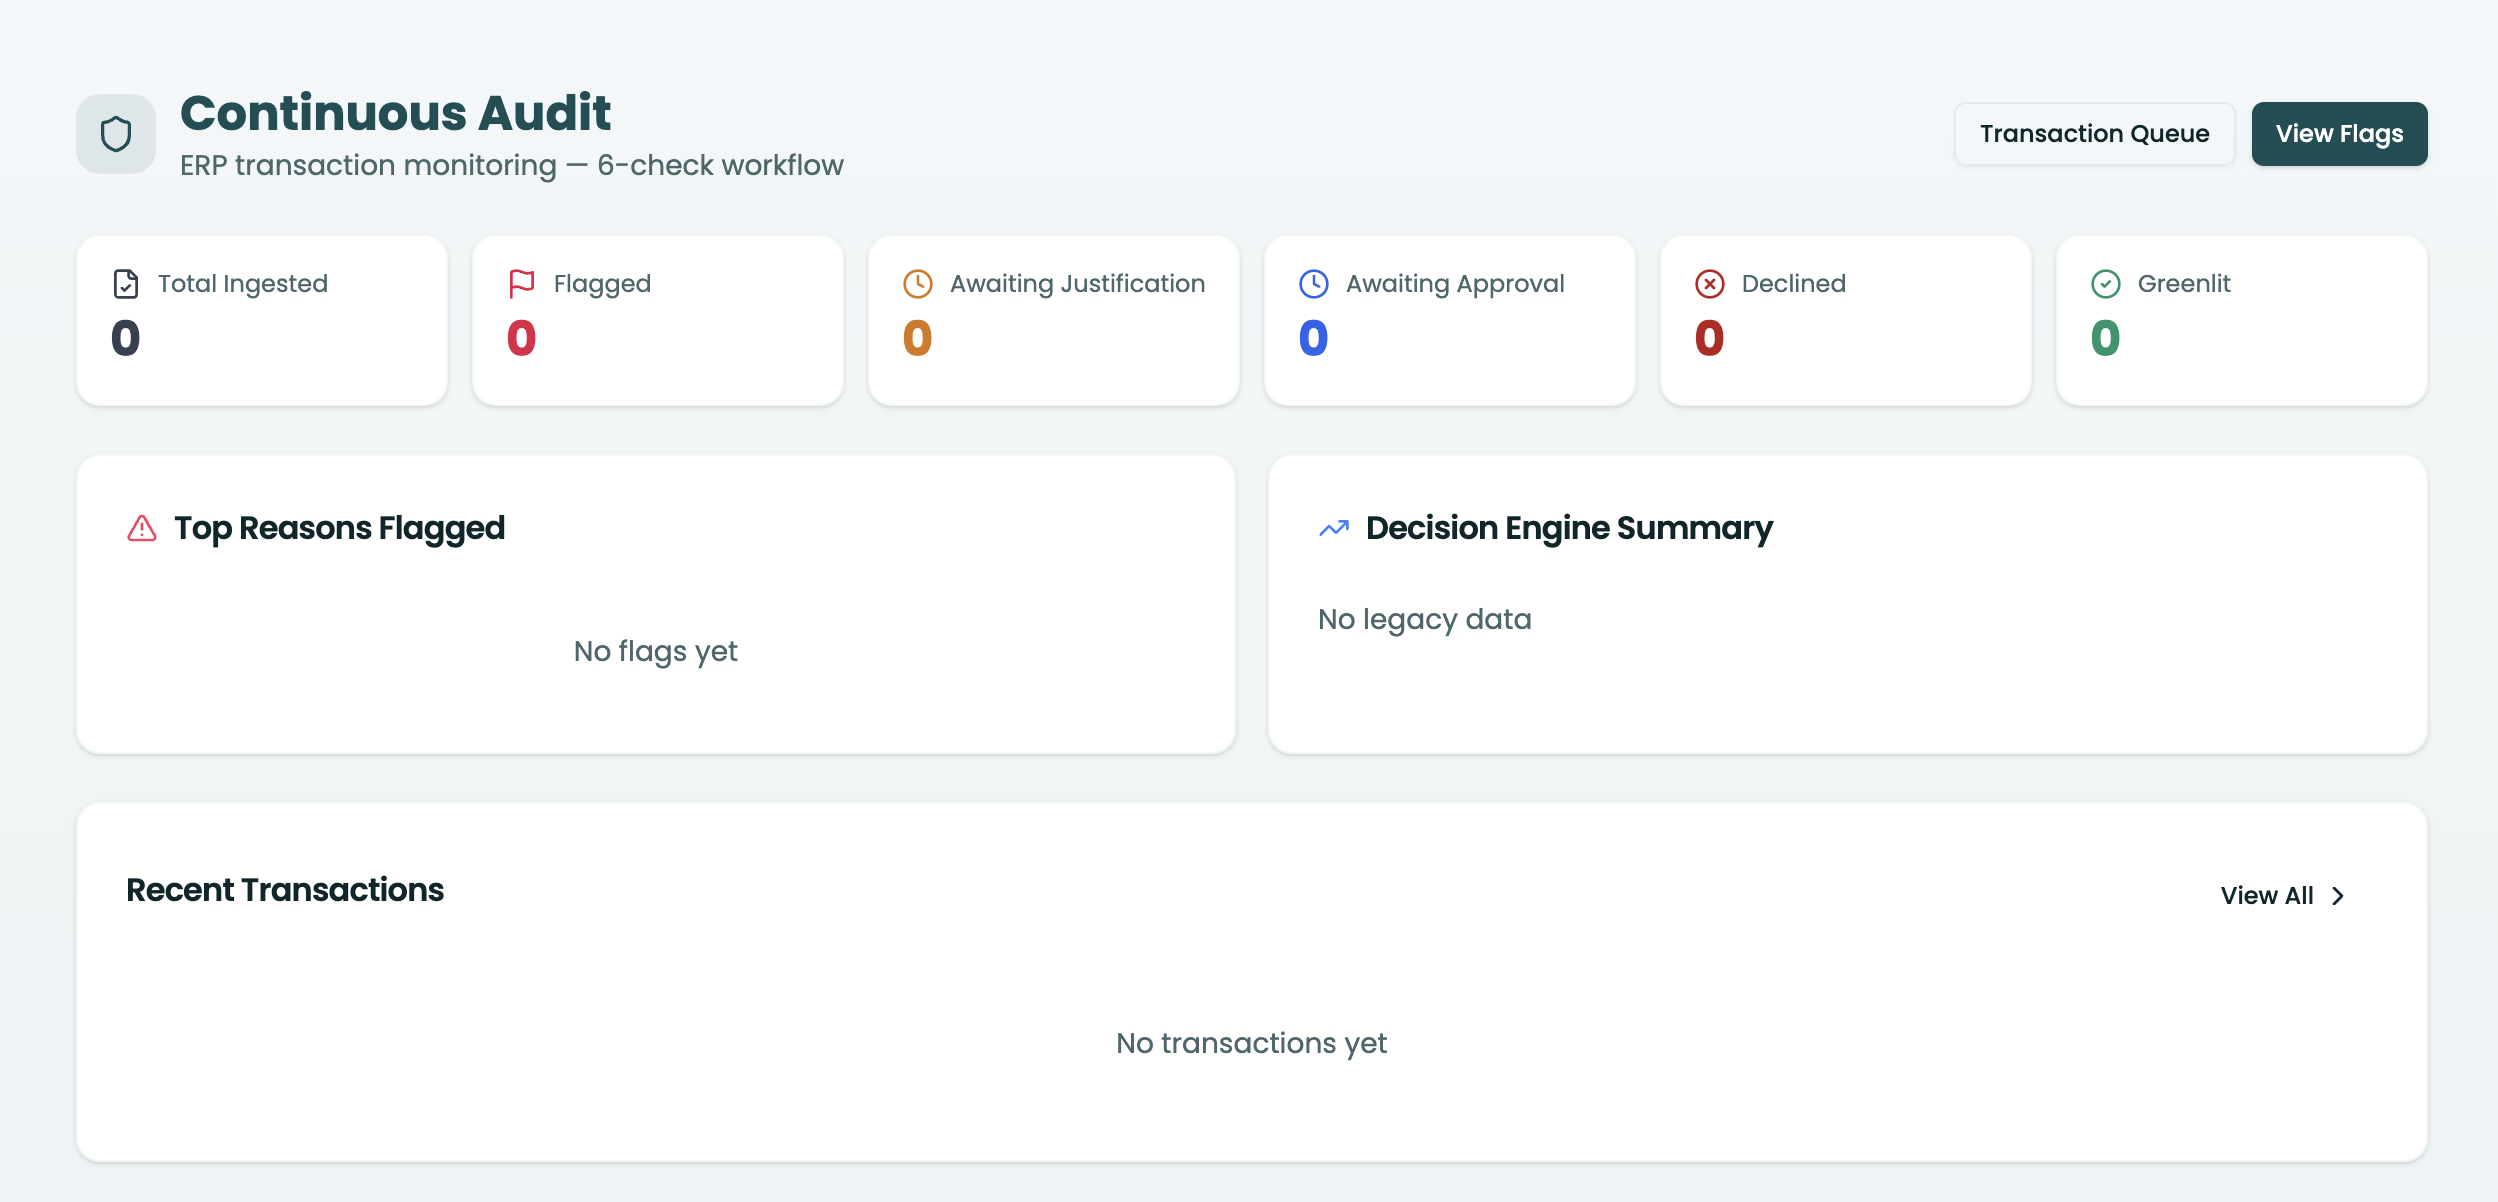Click the Decision Engine Summary heading
This screenshot has width=2498, height=1202.
1569,528
